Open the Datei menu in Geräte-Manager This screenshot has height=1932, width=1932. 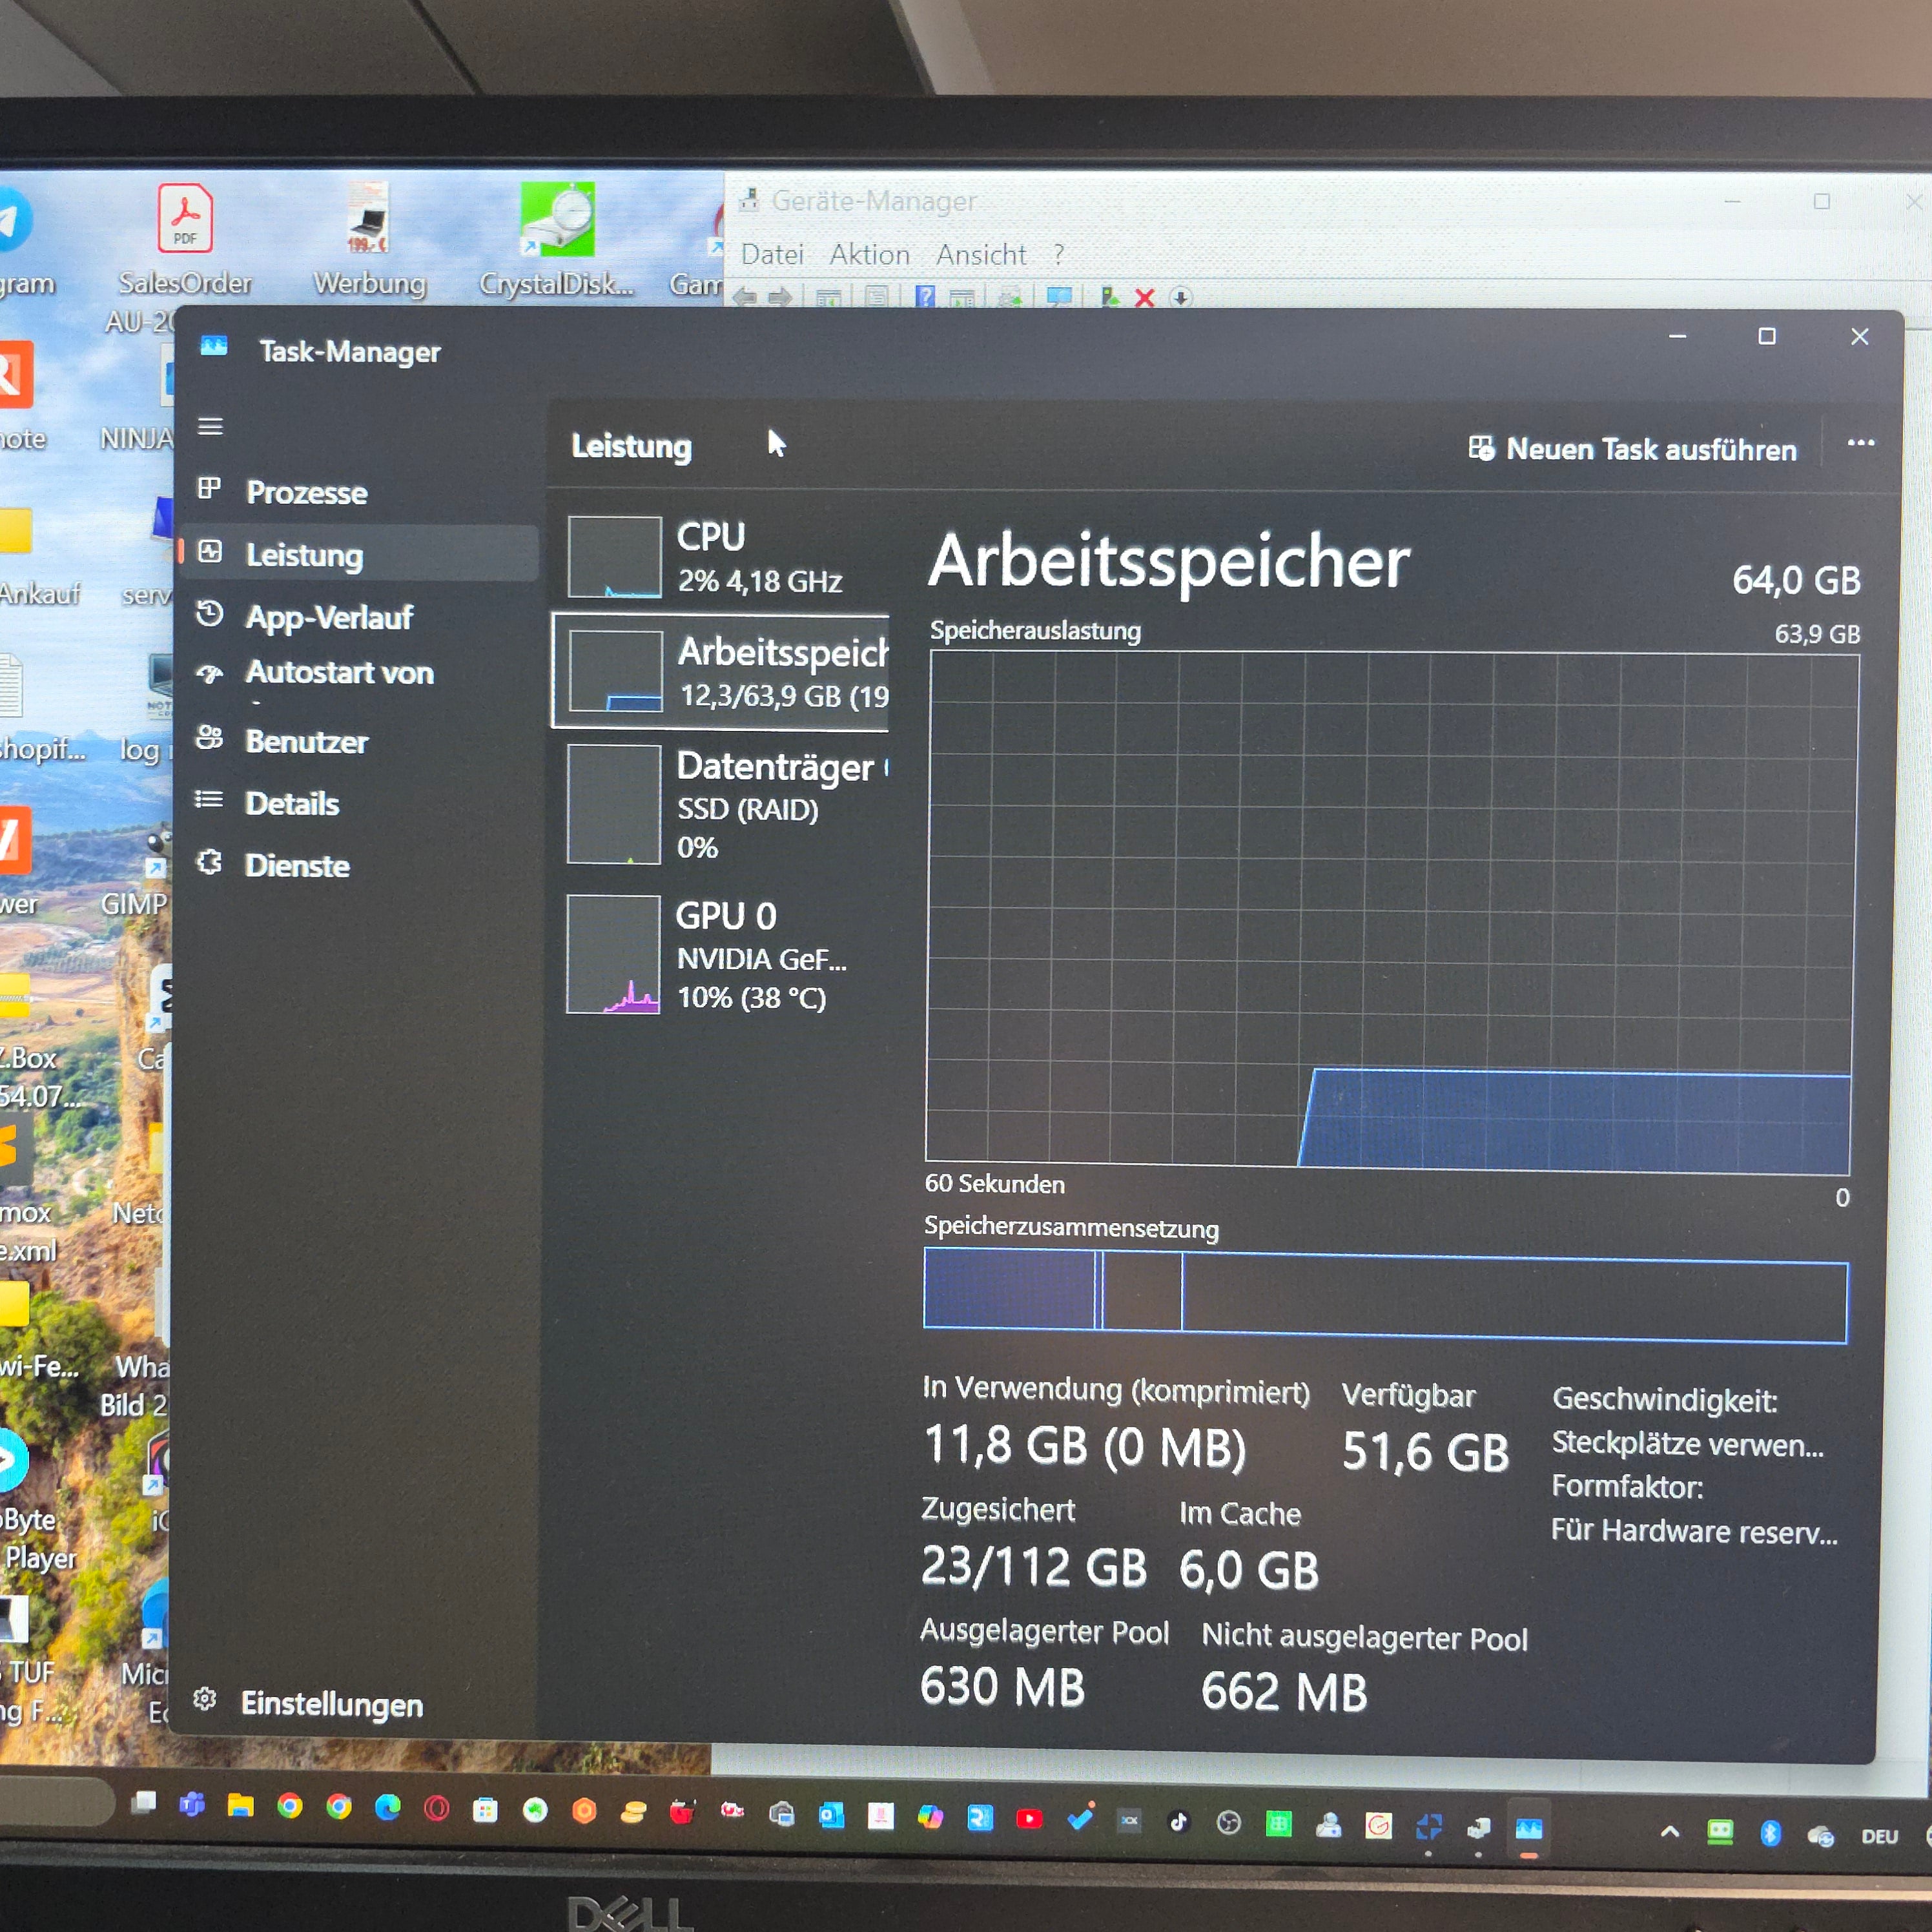(772, 255)
